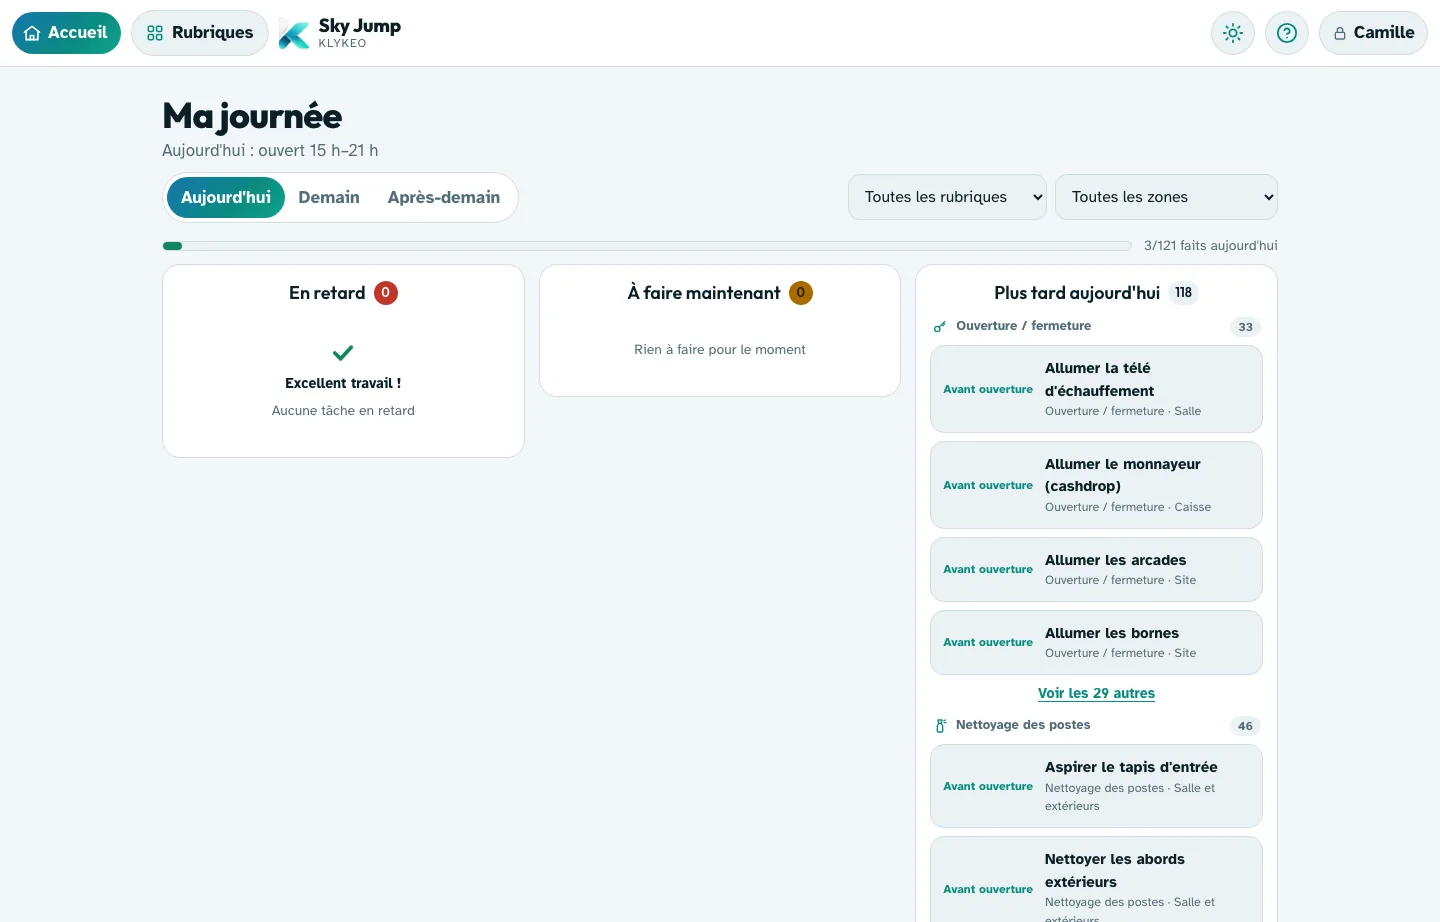Click the 46 count for Nettoyage des postes
Screen dimensions: 1440x922
[1245, 726]
